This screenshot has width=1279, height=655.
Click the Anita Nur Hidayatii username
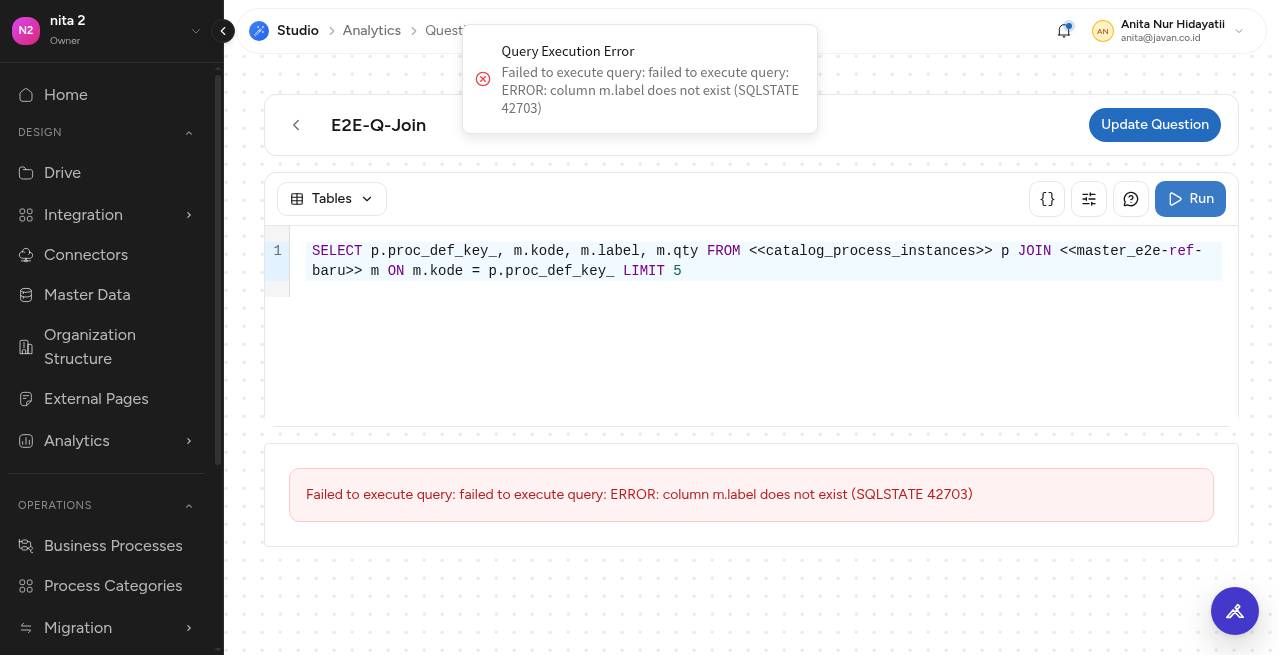(x=1172, y=24)
